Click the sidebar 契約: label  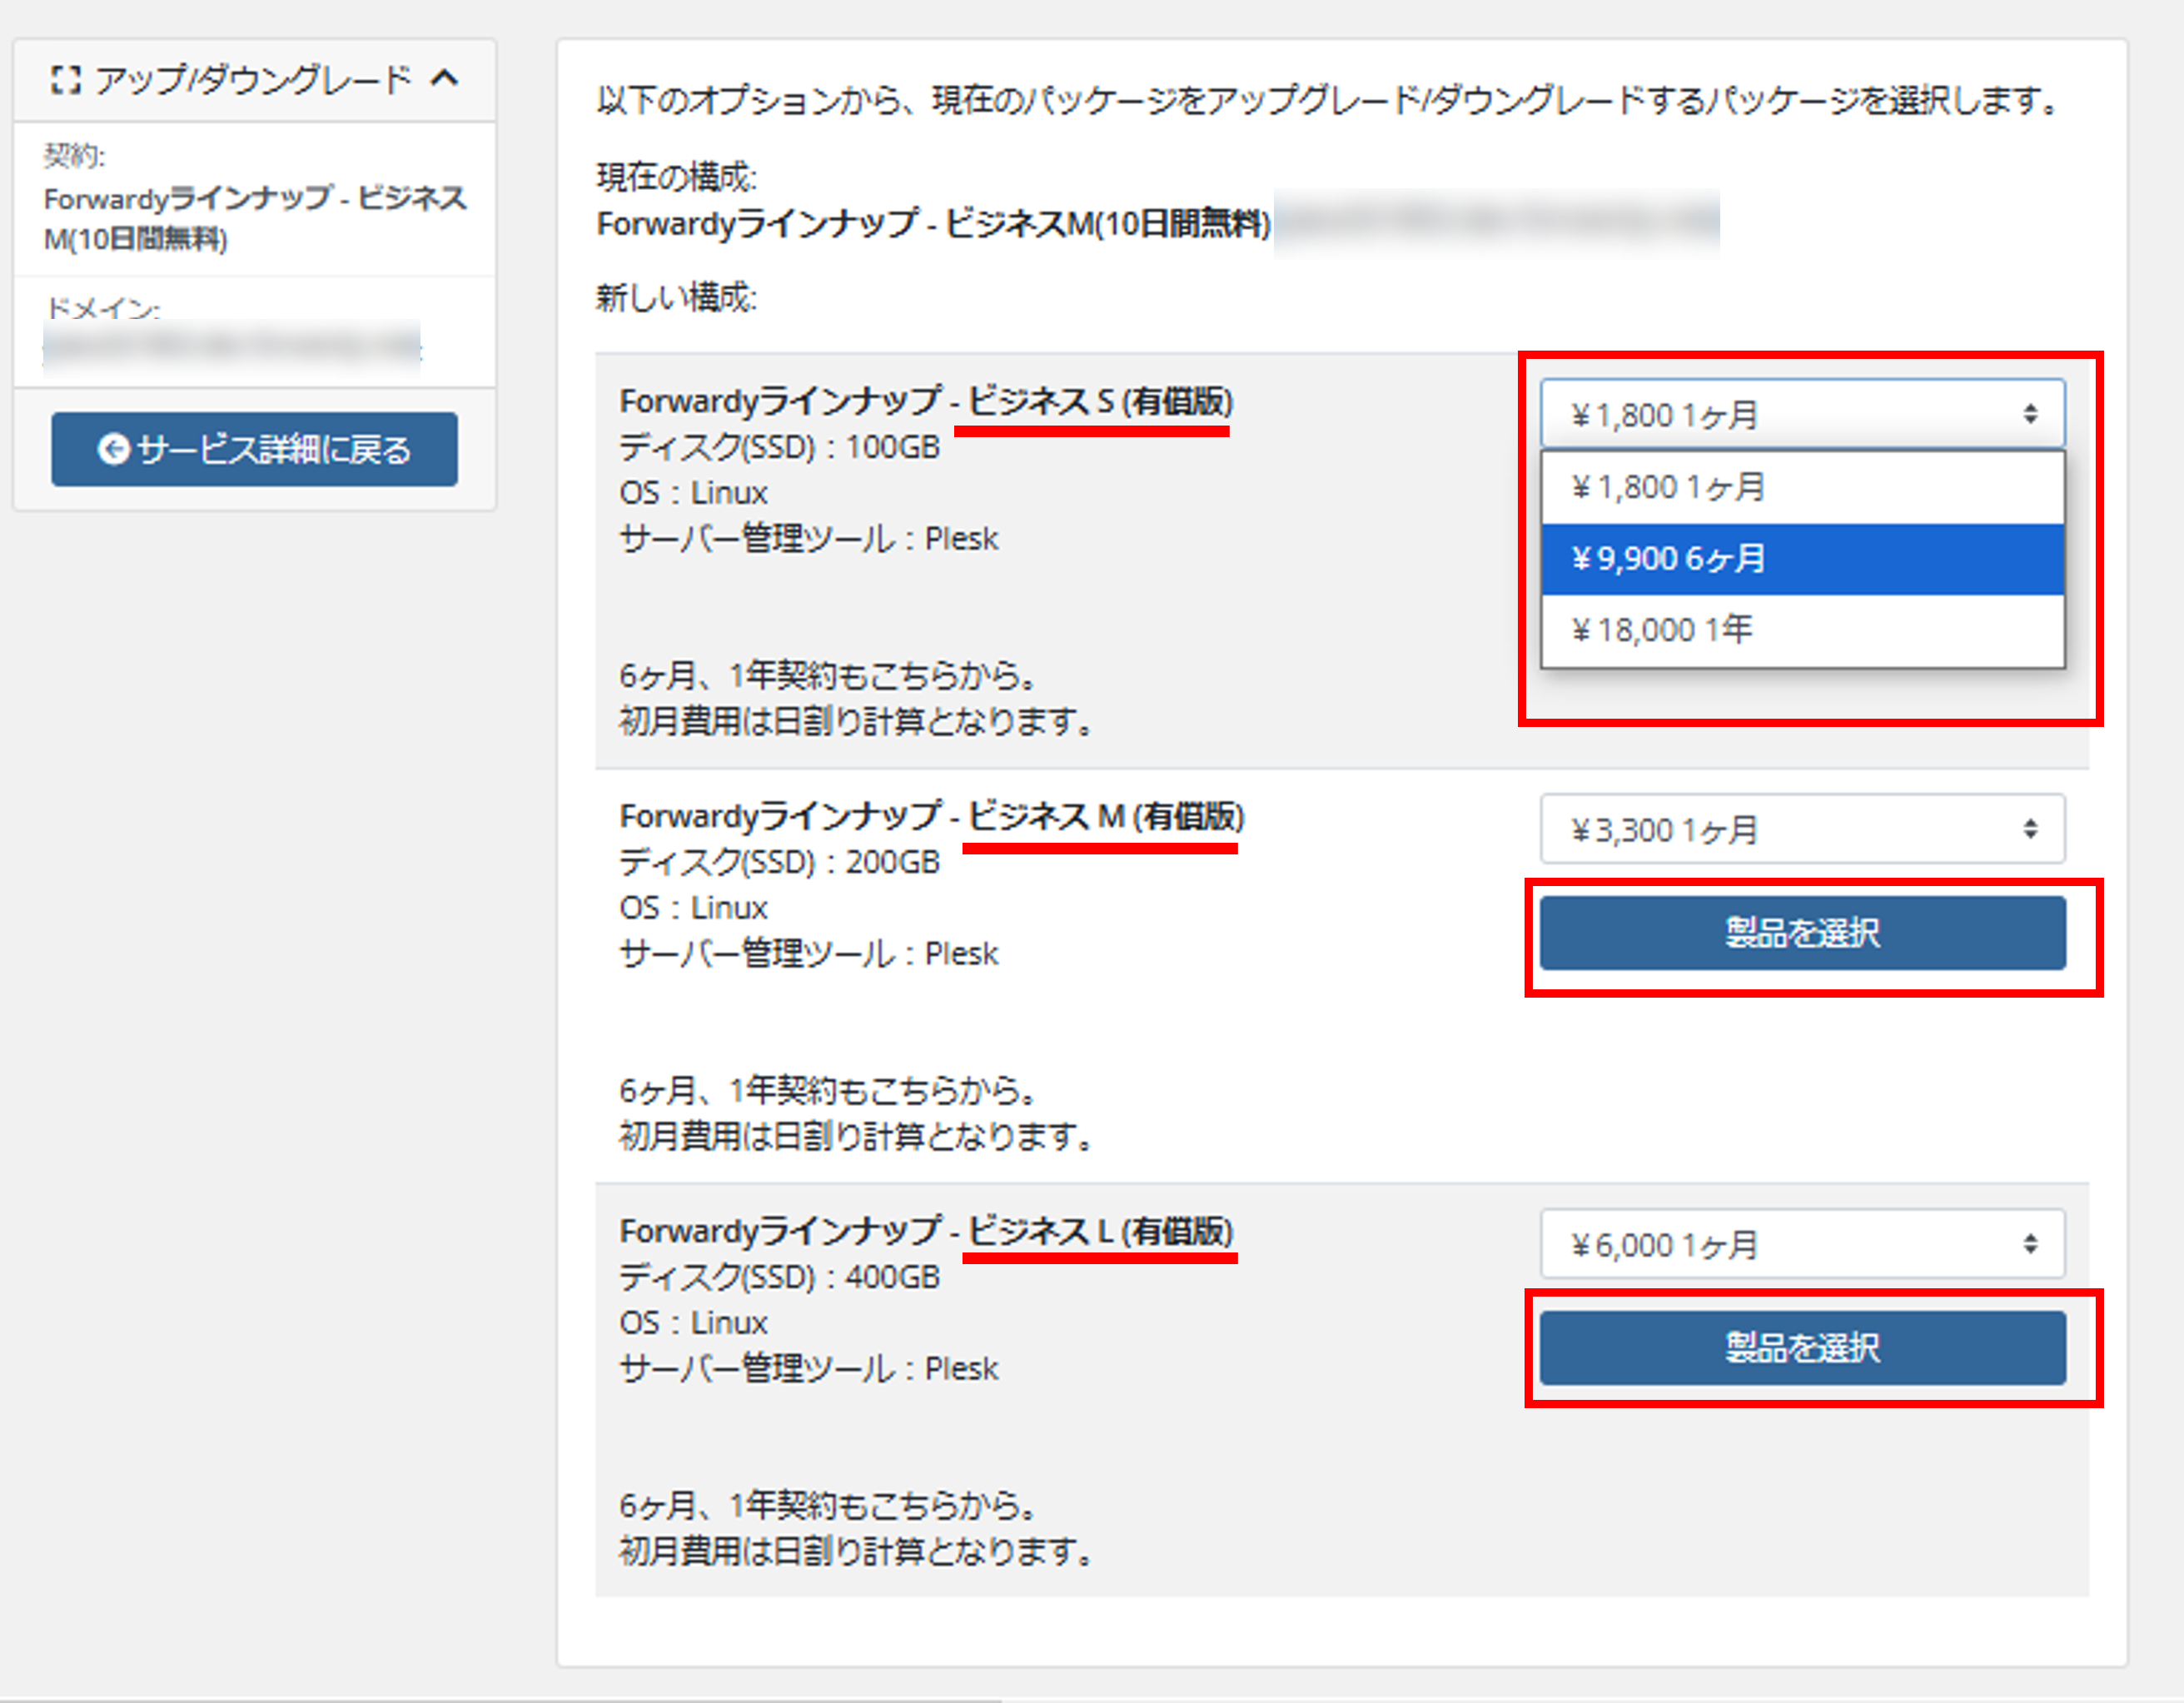pyautogui.click(x=74, y=155)
